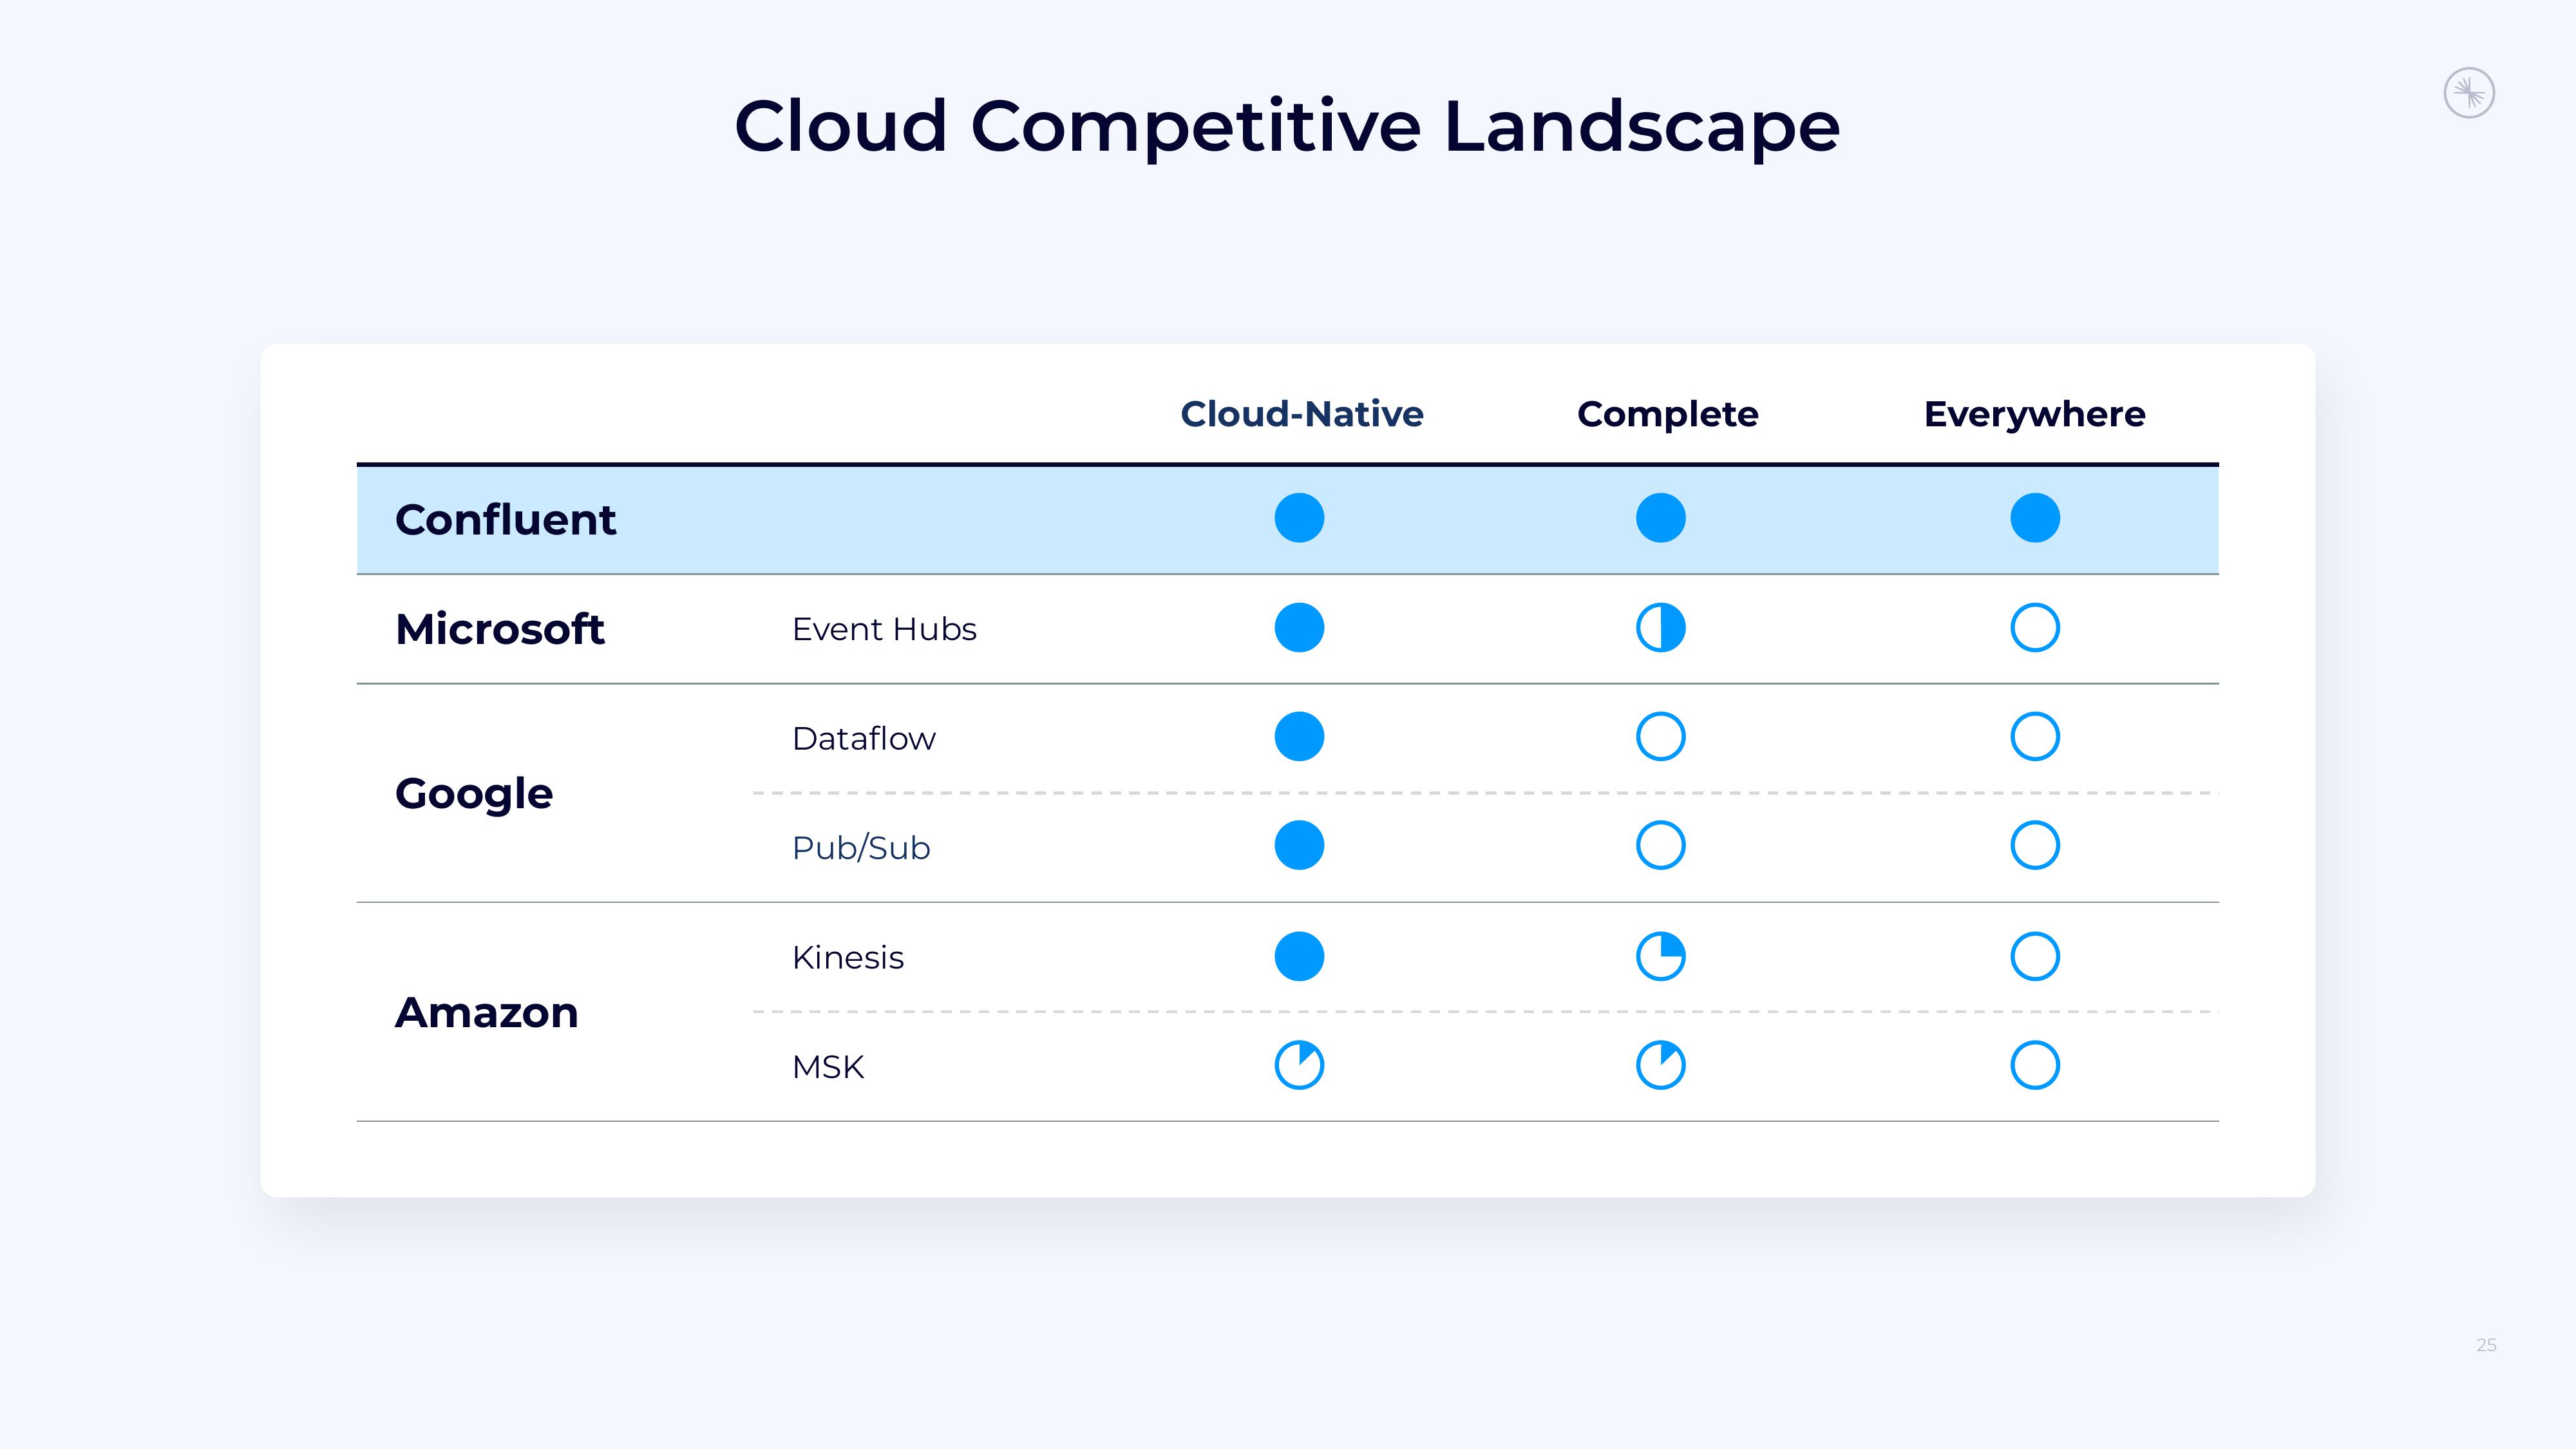Click the Google row label

click(x=474, y=795)
